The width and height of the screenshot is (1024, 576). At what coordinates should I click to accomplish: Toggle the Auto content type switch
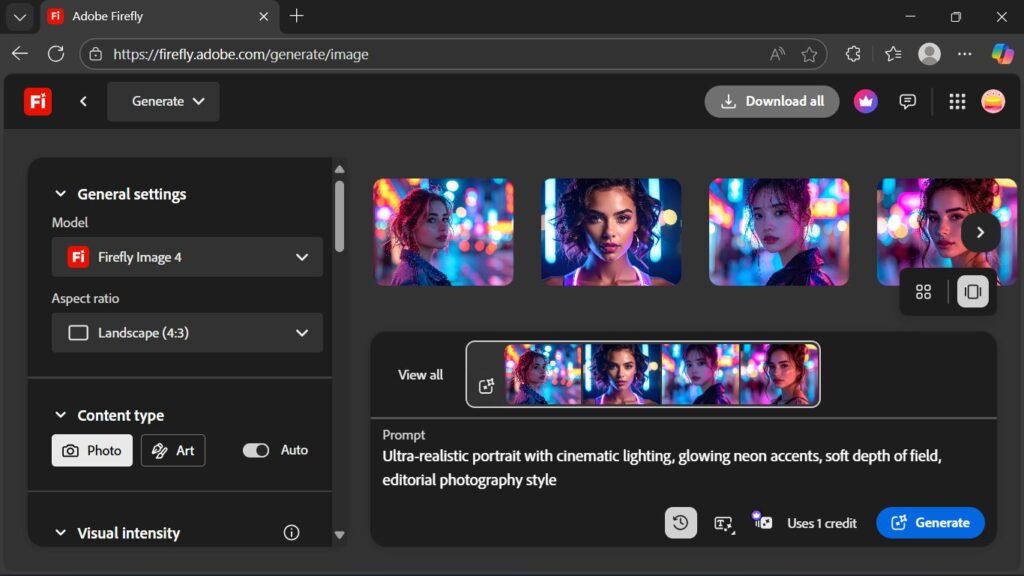[256, 450]
